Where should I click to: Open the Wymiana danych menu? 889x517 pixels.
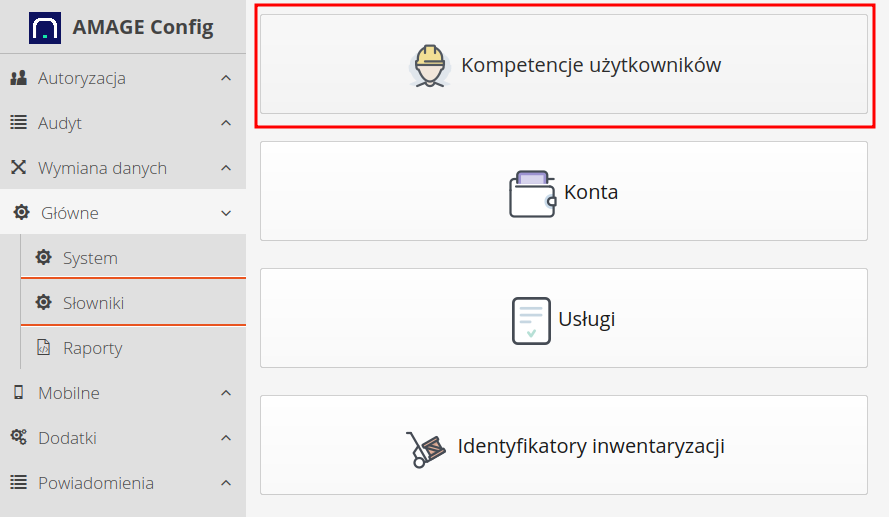102,168
